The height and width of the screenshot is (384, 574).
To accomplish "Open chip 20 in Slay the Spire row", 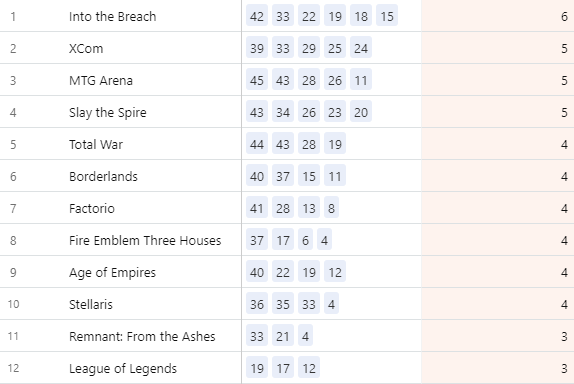I will coord(361,112).
